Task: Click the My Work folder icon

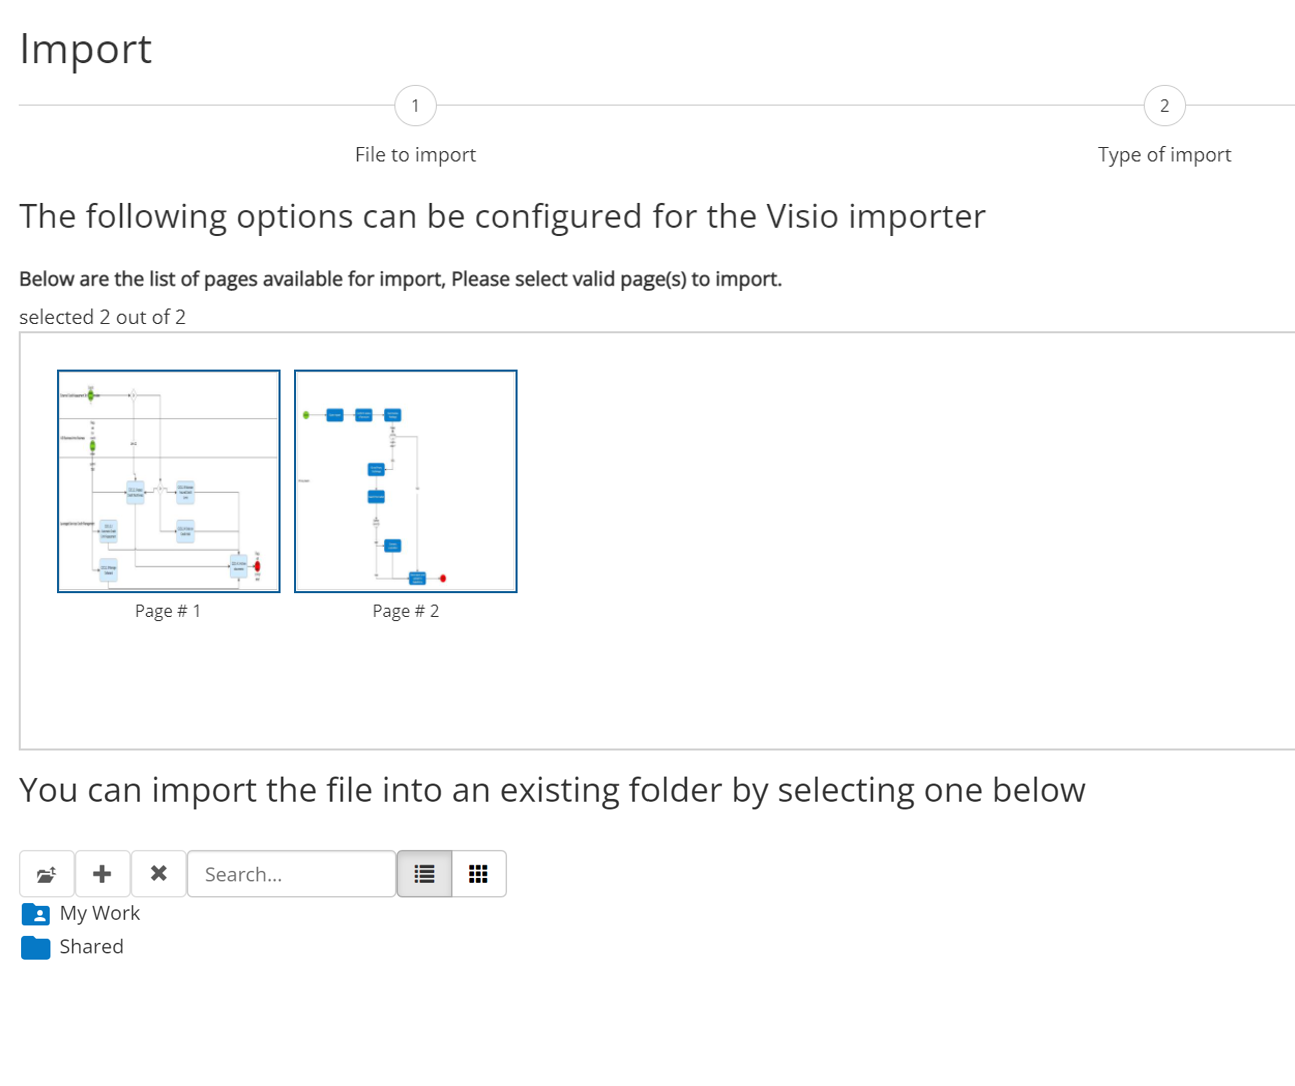Action: tap(35, 914)
